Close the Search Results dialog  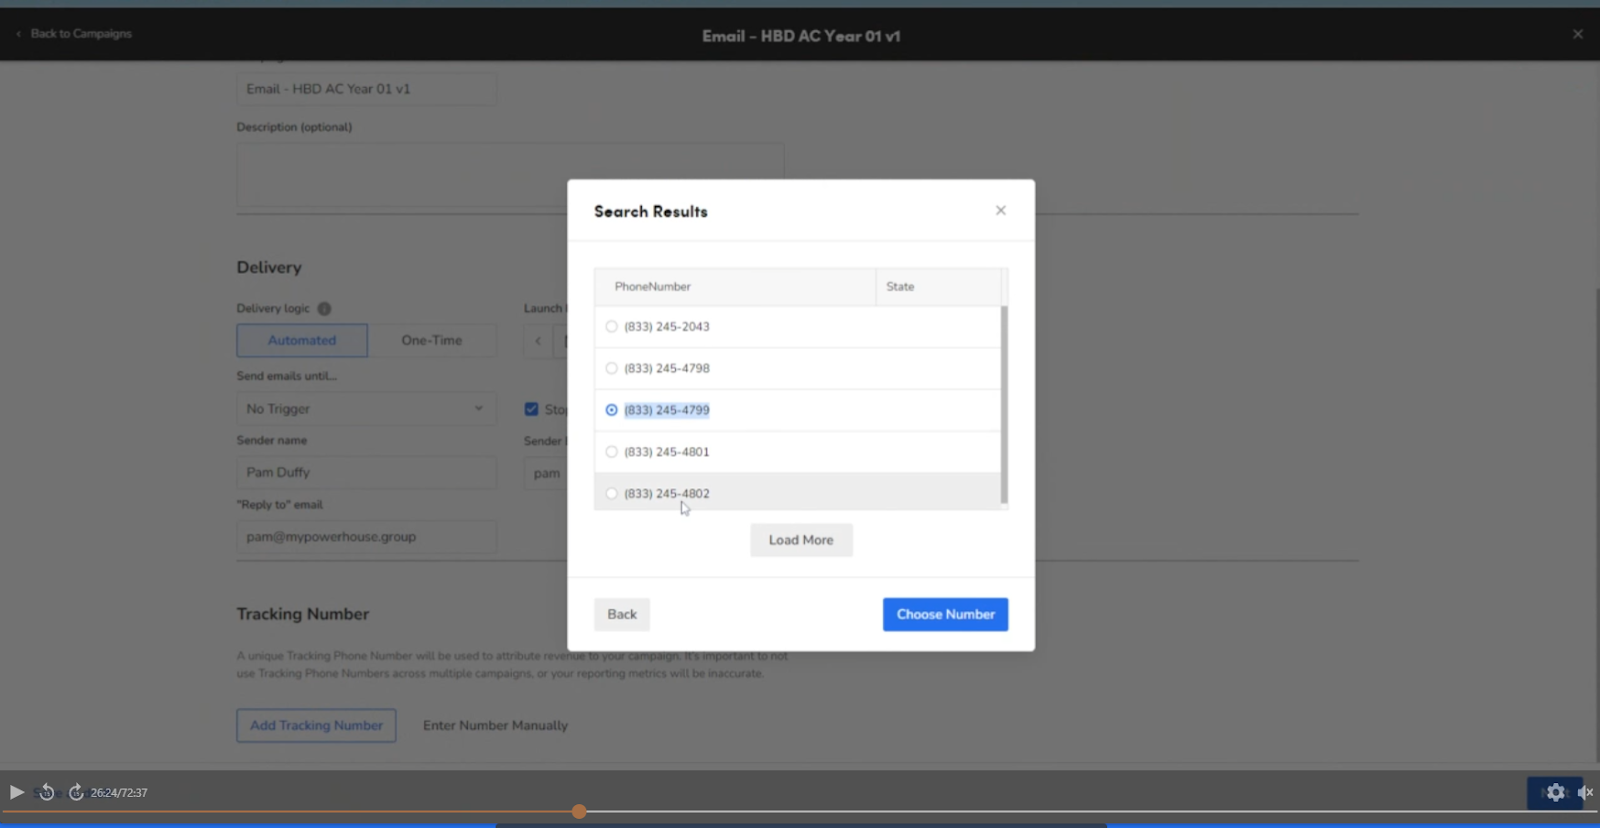click(1000, 210)
